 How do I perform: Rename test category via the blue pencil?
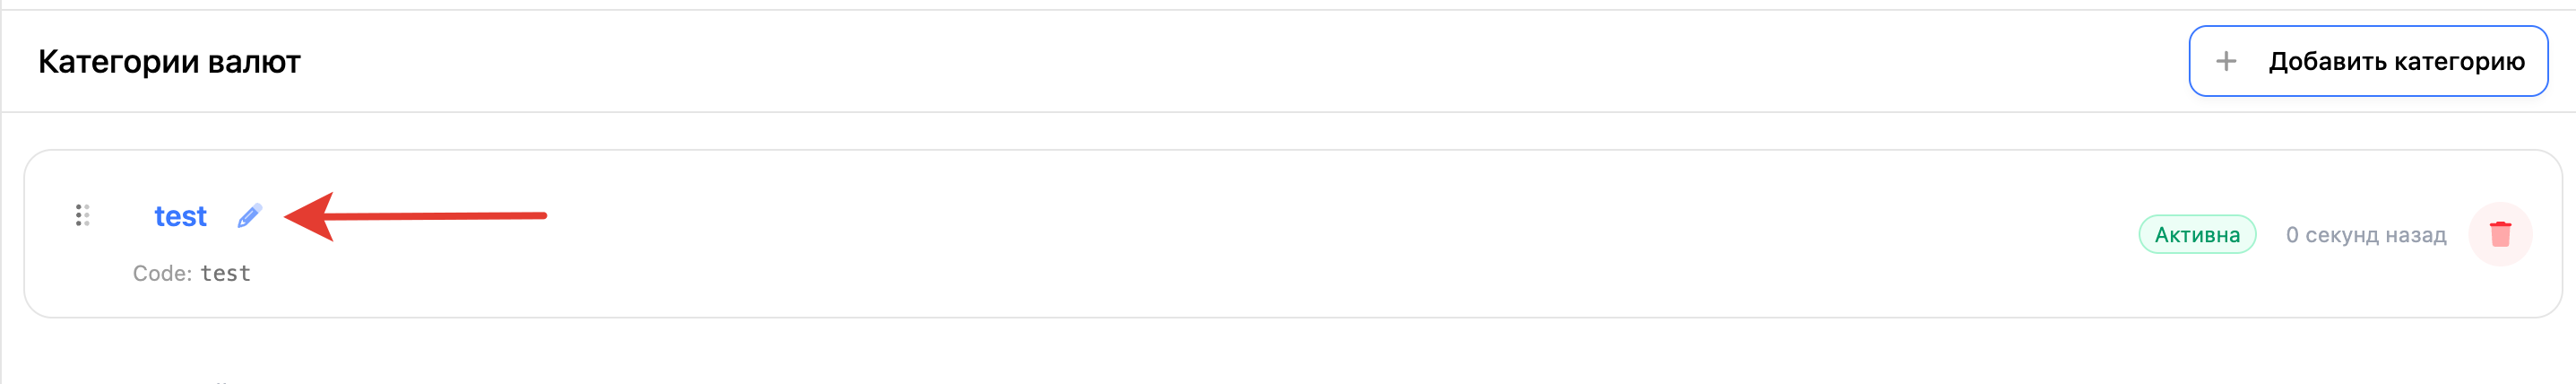click(x=249, y=216)
